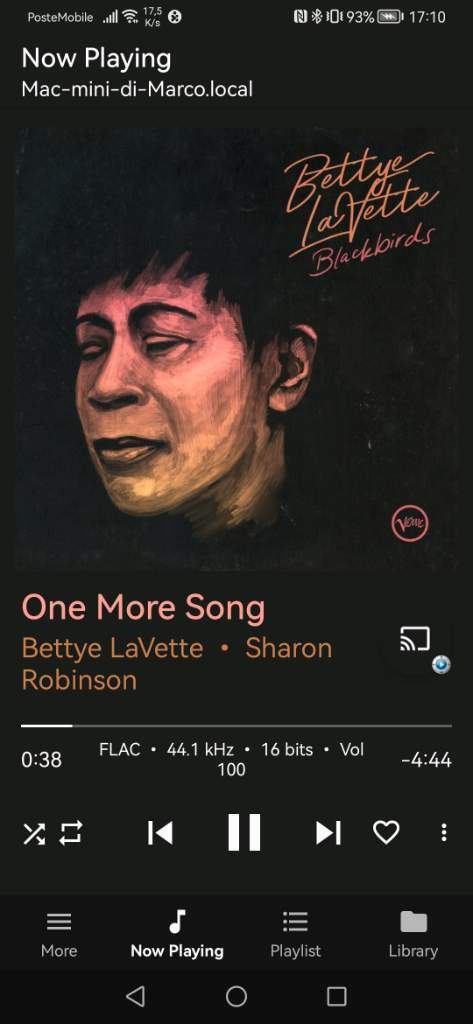
Task: Open the More menu tab
Action: click(59, 934)
